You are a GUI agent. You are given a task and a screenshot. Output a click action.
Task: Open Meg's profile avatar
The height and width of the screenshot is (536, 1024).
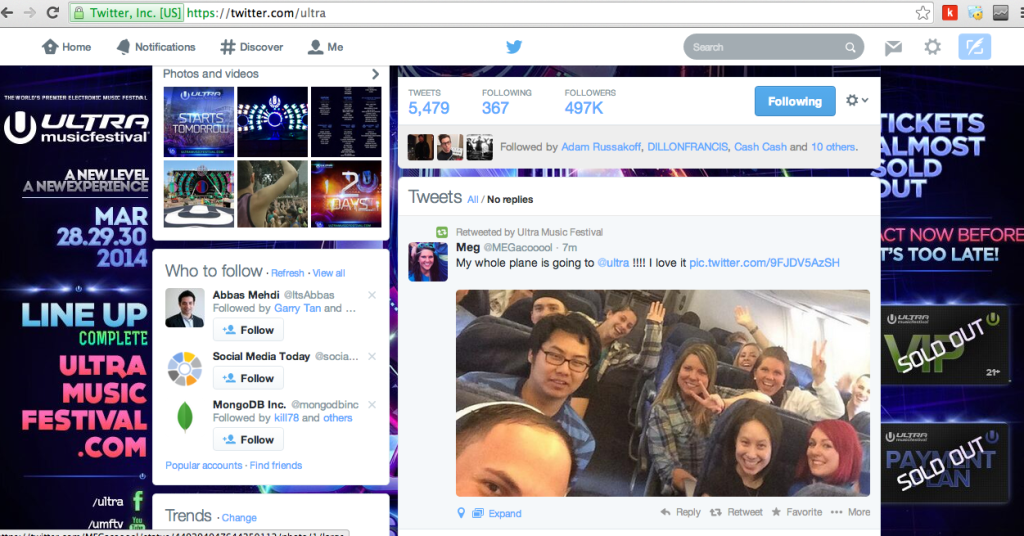(x=428, y=261)
